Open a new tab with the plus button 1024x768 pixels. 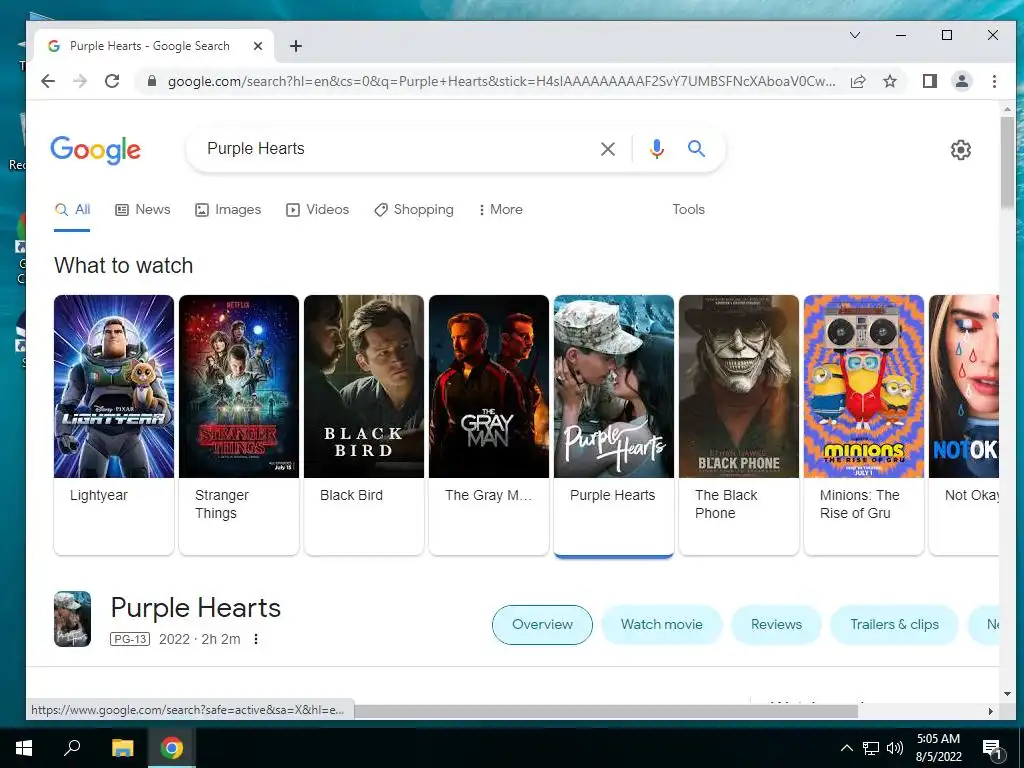click(x=296, y=46)
